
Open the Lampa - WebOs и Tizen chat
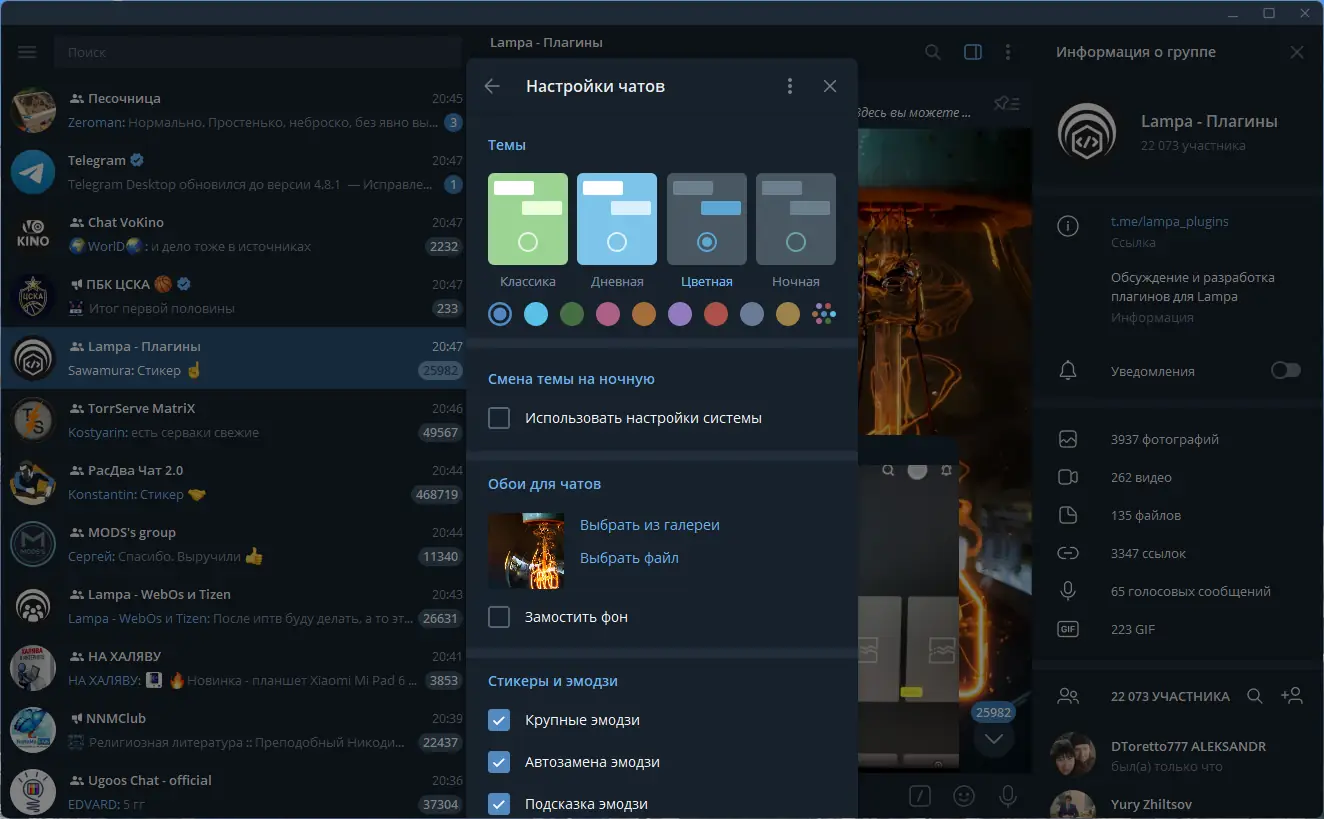(x=235, y=607)
